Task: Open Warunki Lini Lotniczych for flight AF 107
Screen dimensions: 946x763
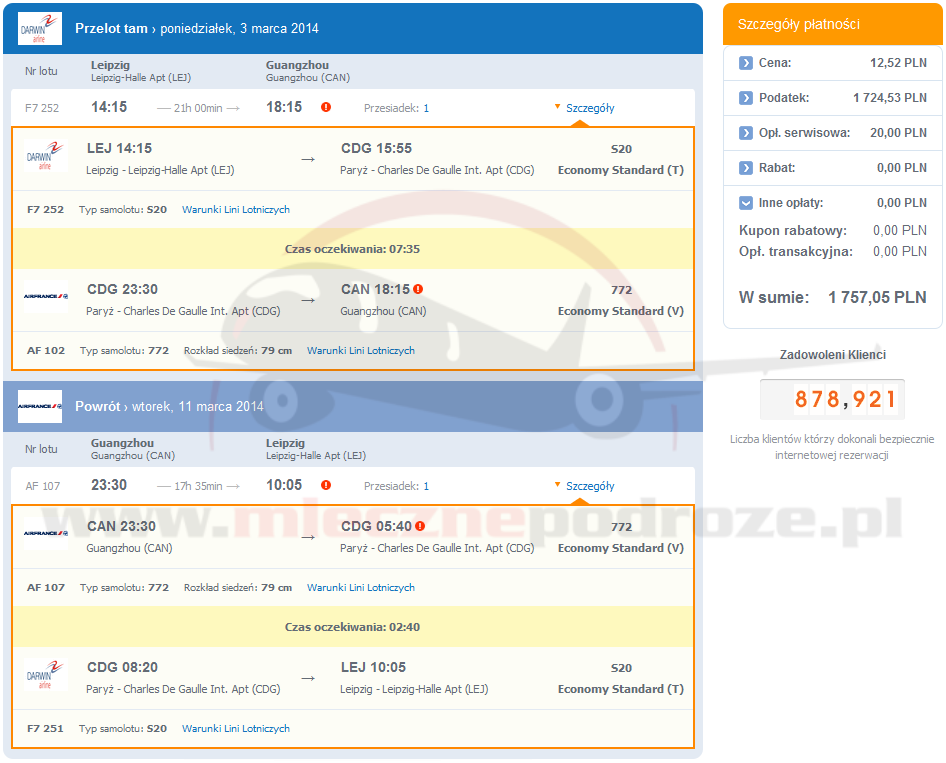Action: coord(360,588)
